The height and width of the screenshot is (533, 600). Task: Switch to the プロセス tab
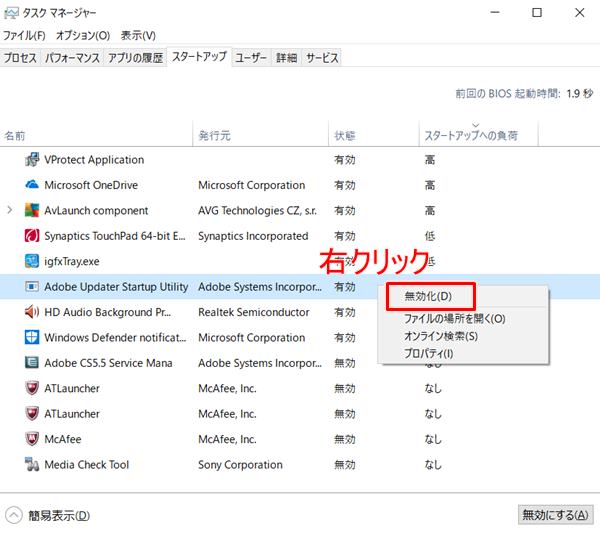[x=20, y=58]
